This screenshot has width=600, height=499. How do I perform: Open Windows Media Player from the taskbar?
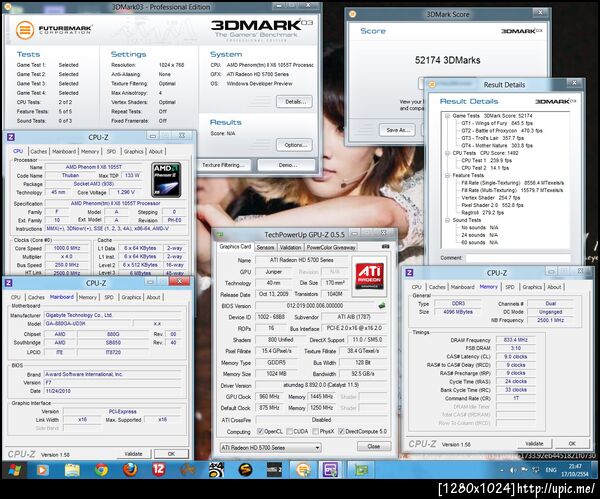pos(42,470)
